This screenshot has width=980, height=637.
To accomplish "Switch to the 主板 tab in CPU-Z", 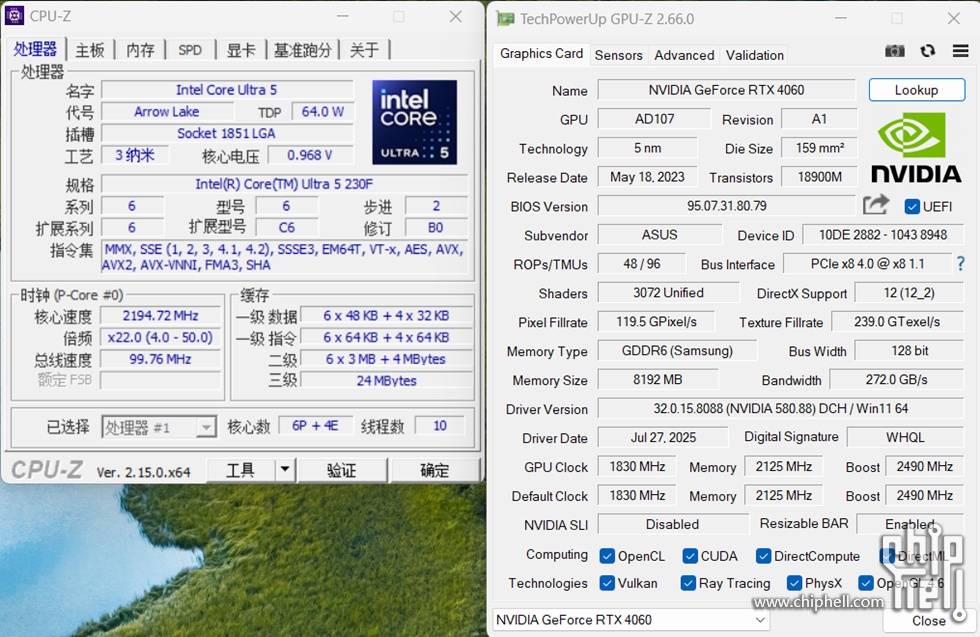I will 89,50.
